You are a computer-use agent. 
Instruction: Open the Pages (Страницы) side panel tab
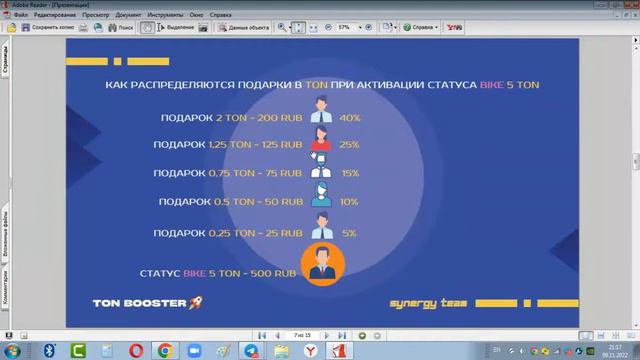coord(5,60)
